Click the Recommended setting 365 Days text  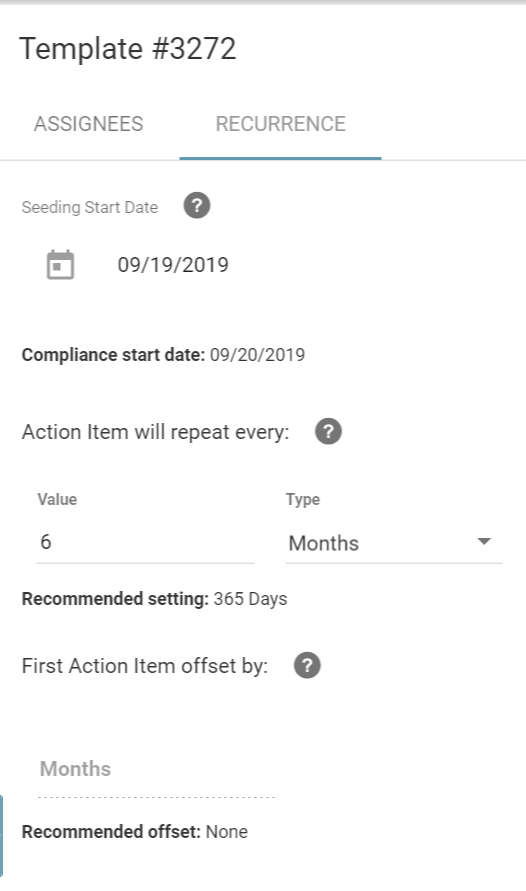click(155, 599)
